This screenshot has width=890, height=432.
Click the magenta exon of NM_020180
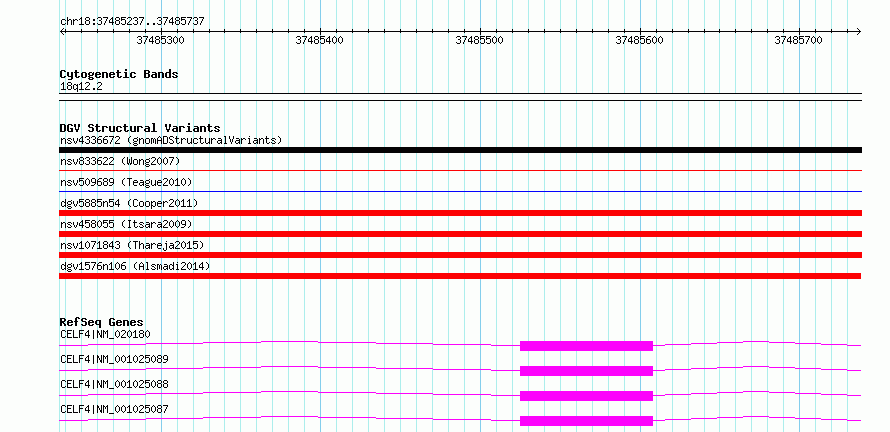[586, 346]
